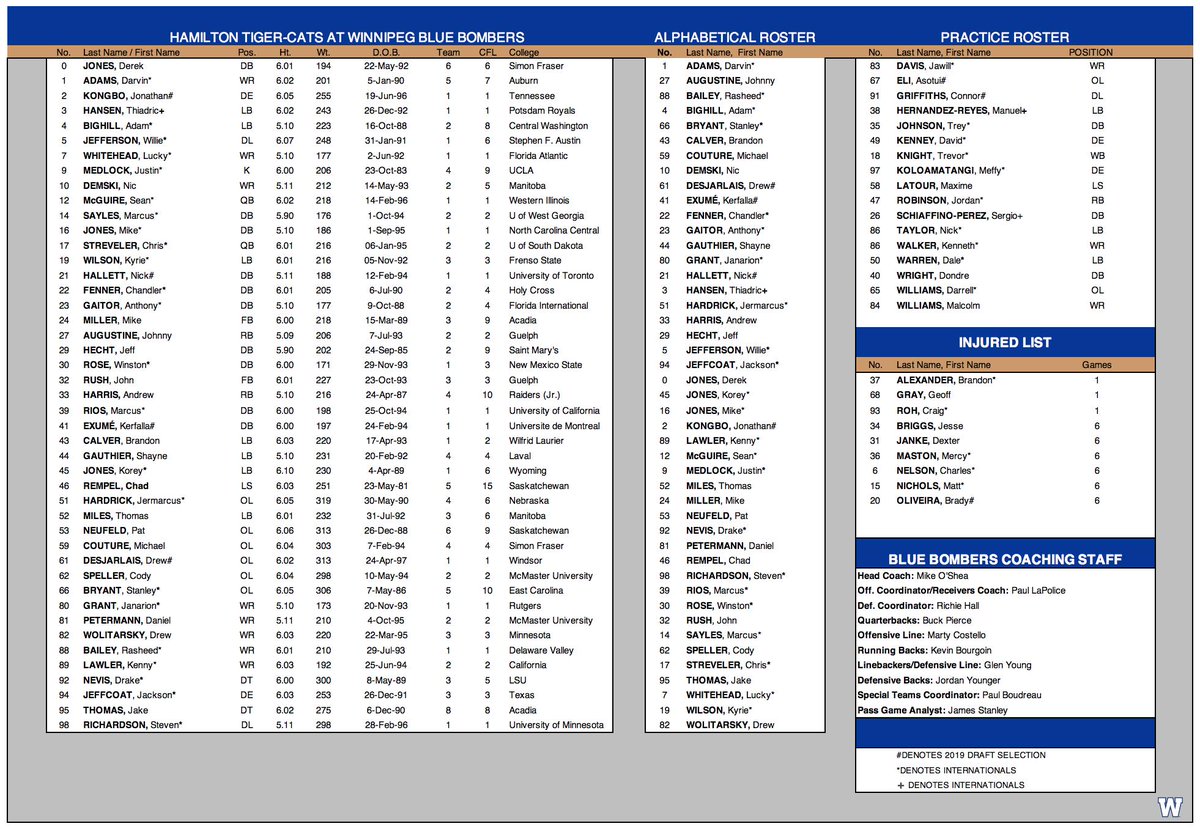1200x829 pixels.
Task: Select practice roster player WRIGHT, Dondre
Action: [932, 275]
